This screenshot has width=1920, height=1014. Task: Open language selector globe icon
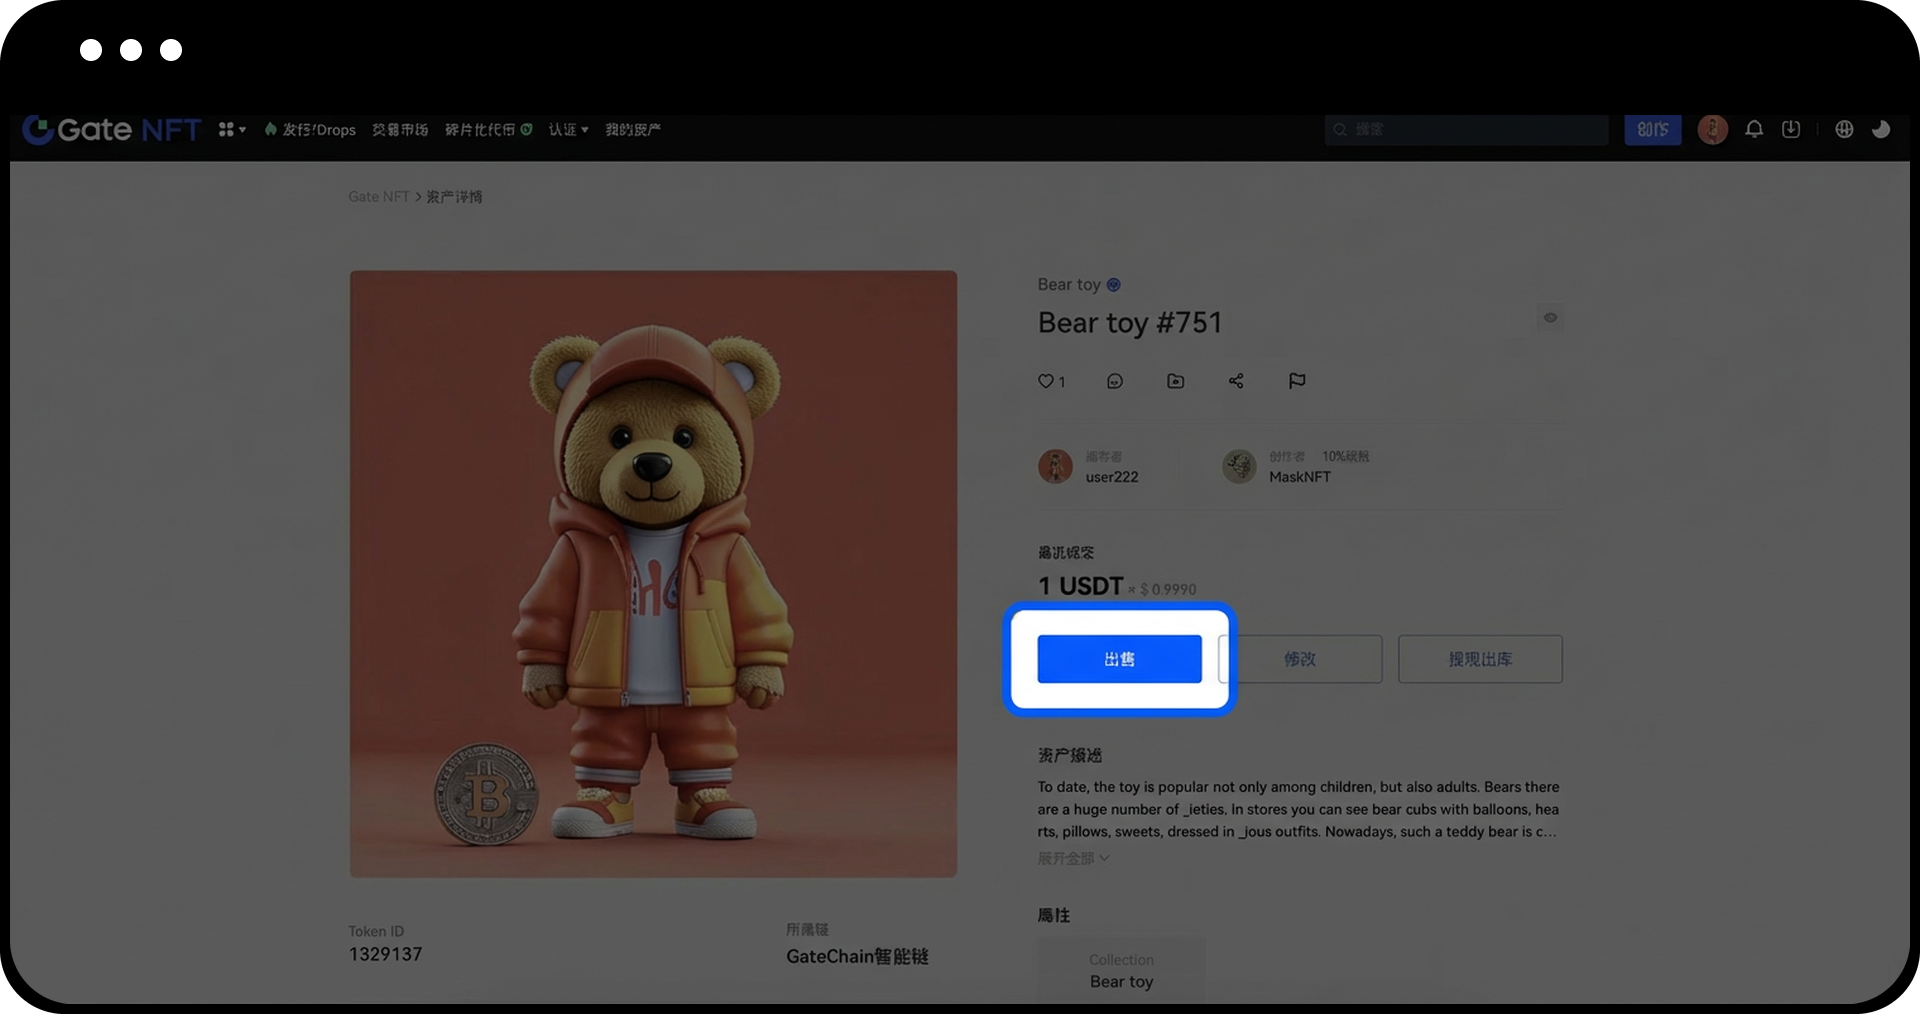(x=1844, y=129)
